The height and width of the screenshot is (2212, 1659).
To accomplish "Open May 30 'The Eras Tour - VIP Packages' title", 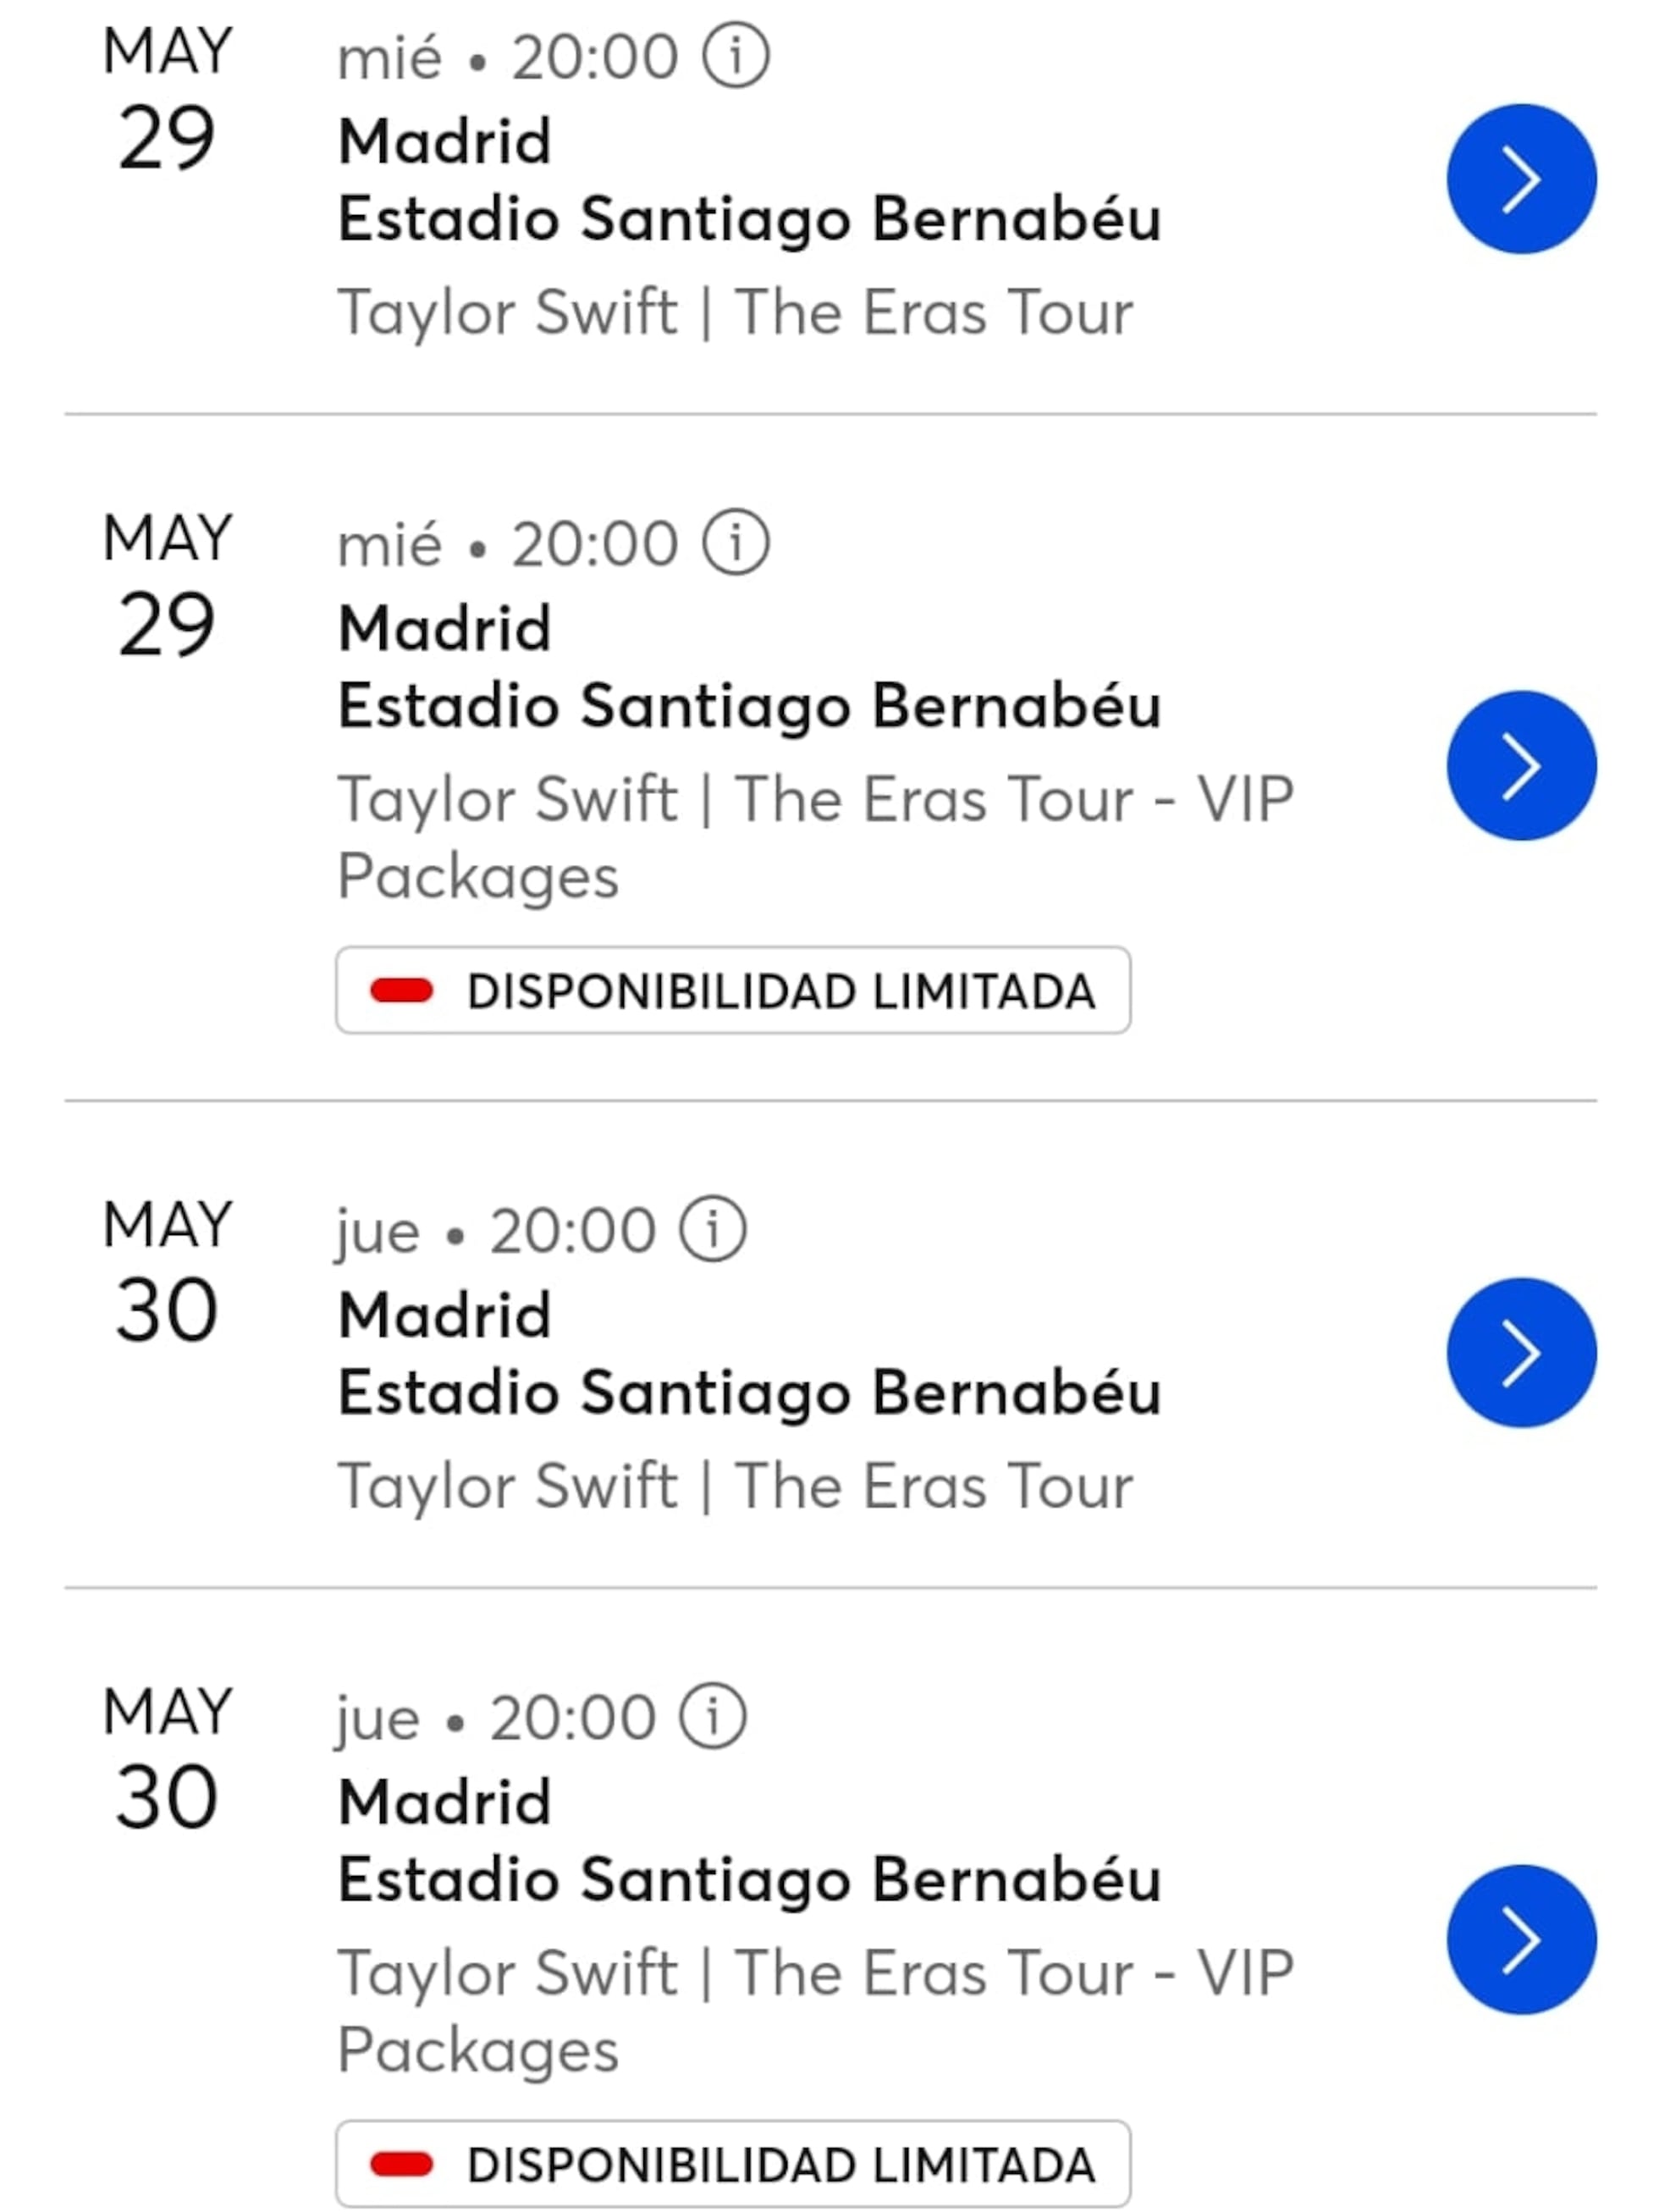I will coord(816,2012).
